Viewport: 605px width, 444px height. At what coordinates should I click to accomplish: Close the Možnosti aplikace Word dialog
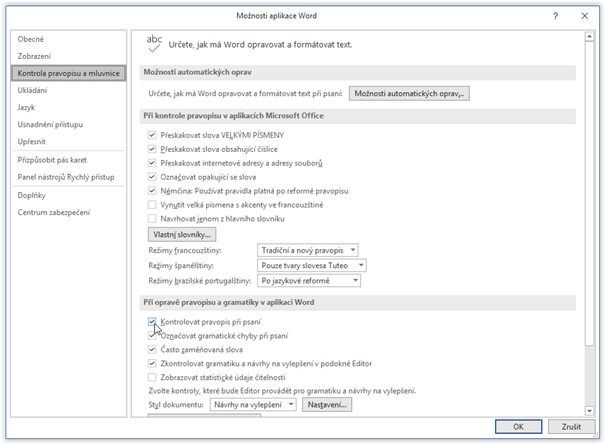pos(585,16)
